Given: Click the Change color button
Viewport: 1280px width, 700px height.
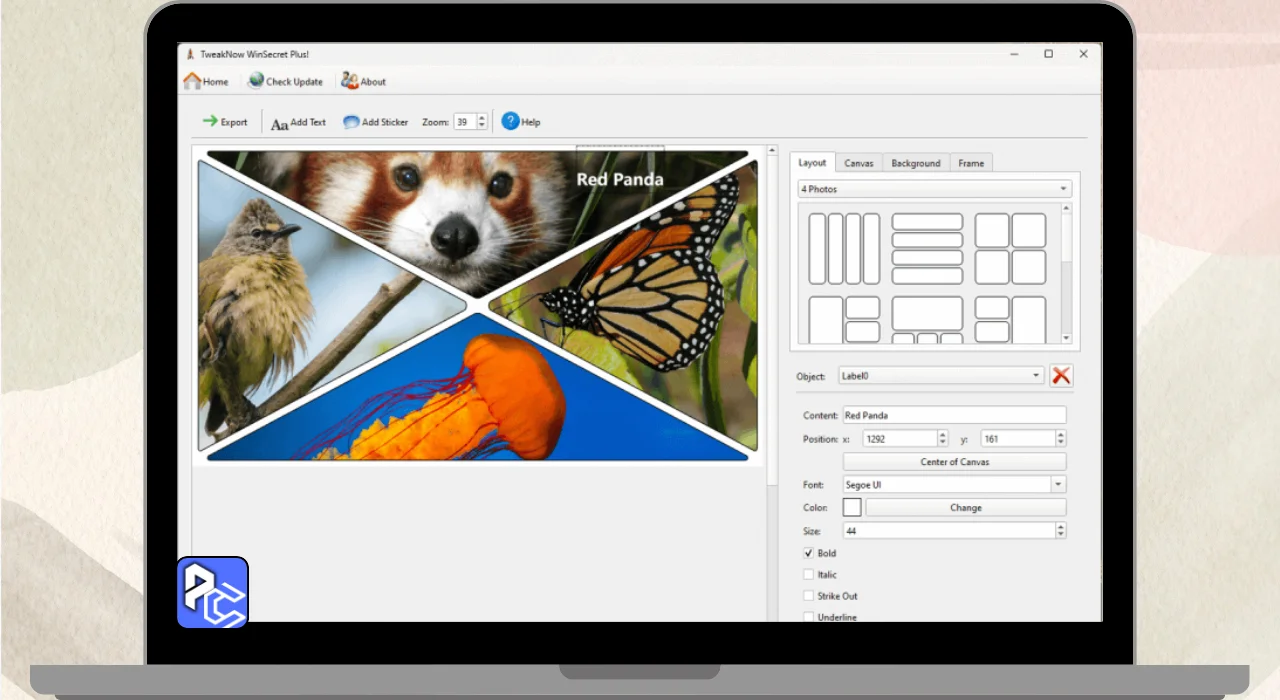Looking at the screenshot, I should pos(966,508).
